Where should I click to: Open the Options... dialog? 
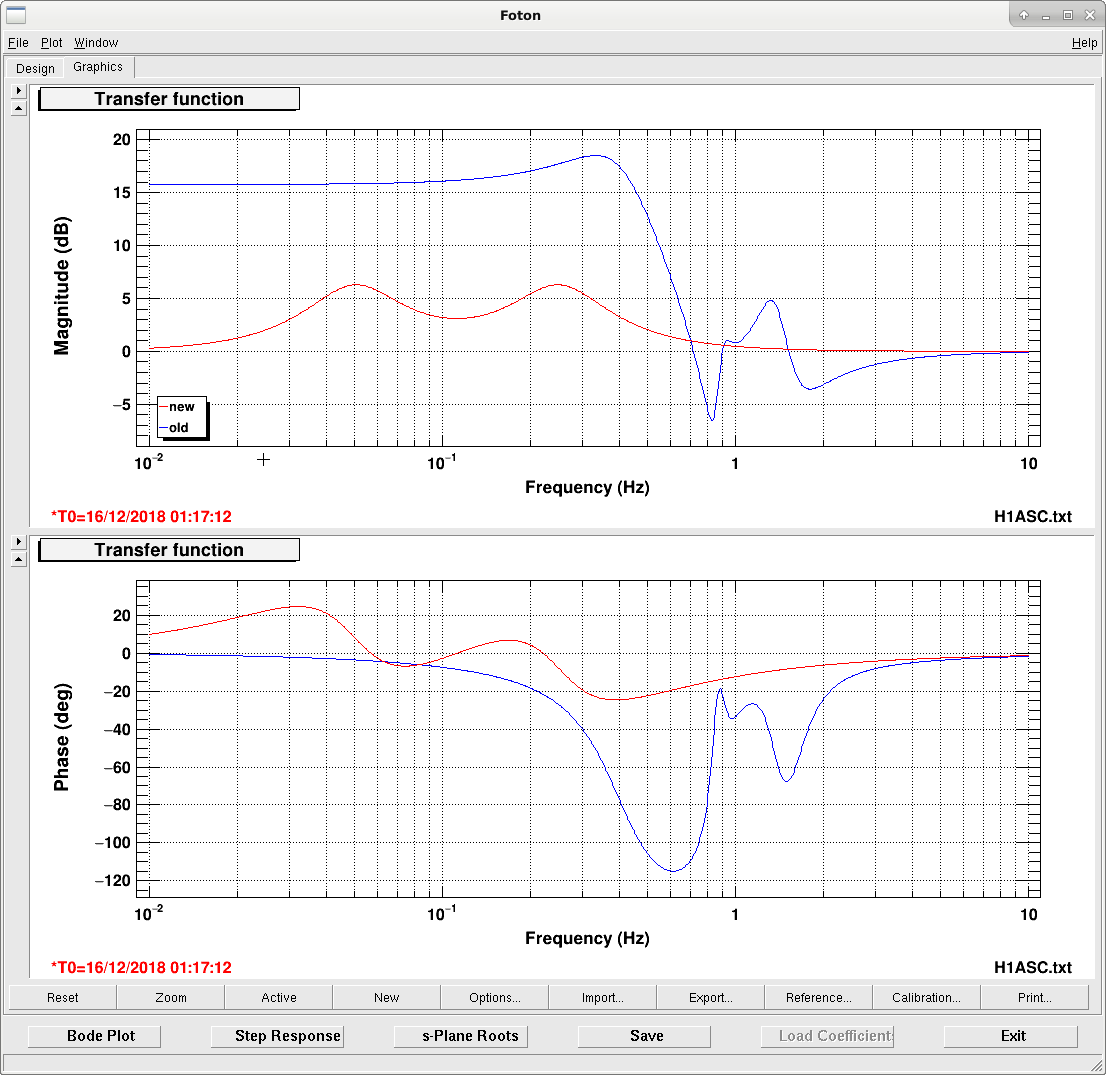494,997
